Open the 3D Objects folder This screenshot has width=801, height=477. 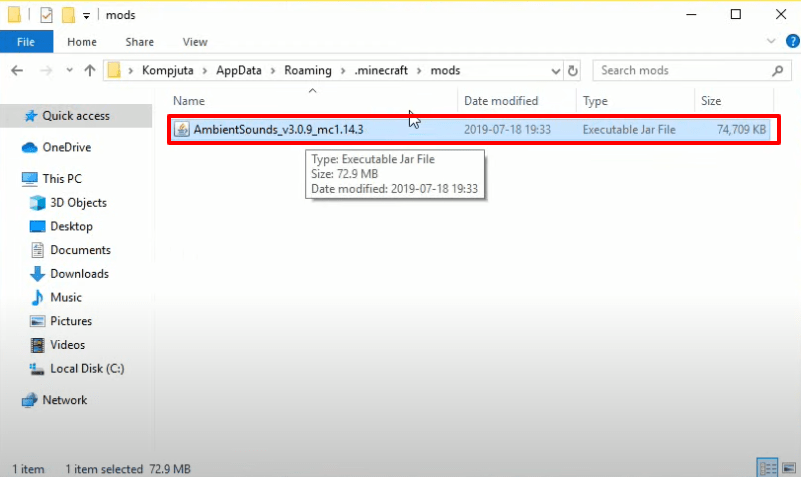(x=78, y=203)
